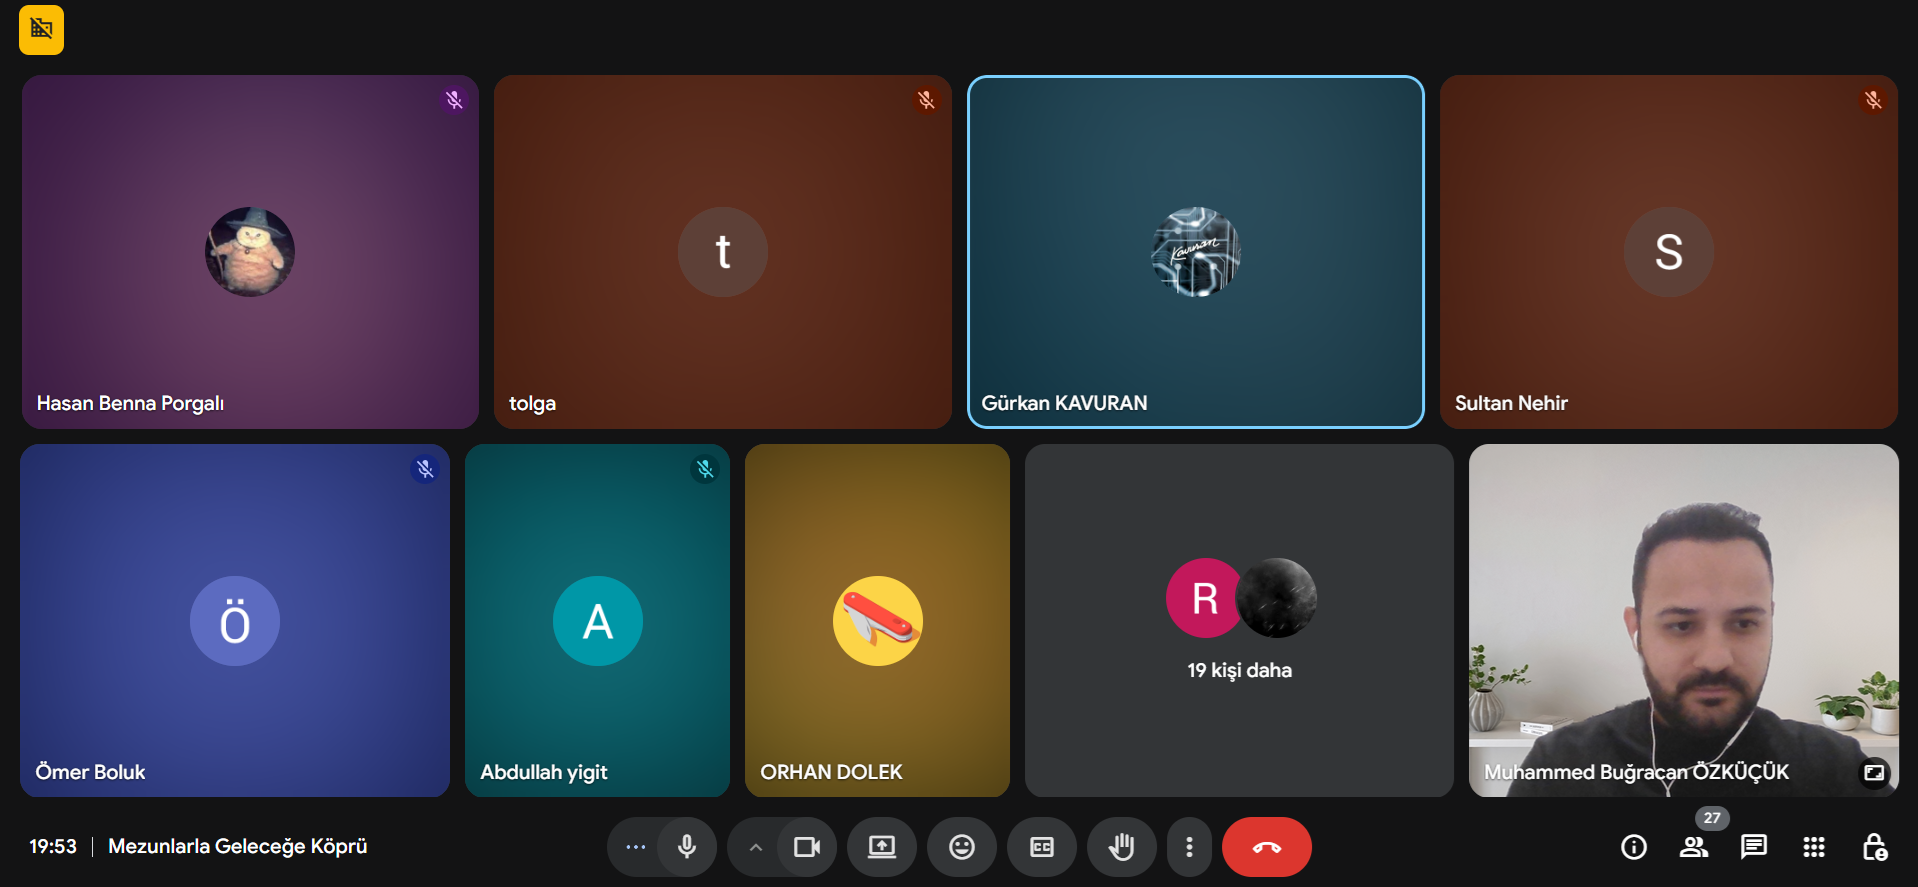Click the '19 kişi daha' participants tile
The width and height of the screenshot is (1918, 887).
1238,621
